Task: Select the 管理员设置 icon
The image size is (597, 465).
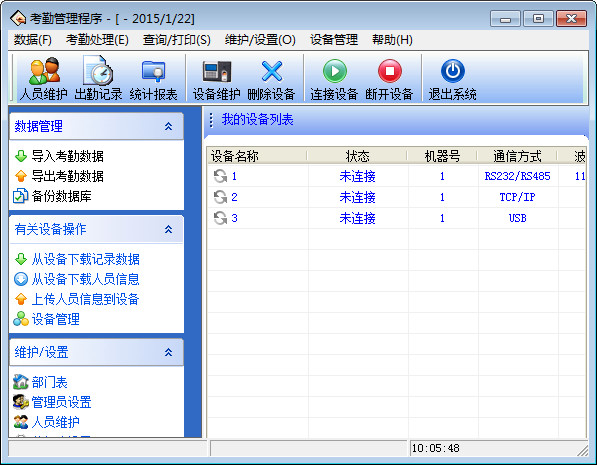Action: click(x=21, y=402)
